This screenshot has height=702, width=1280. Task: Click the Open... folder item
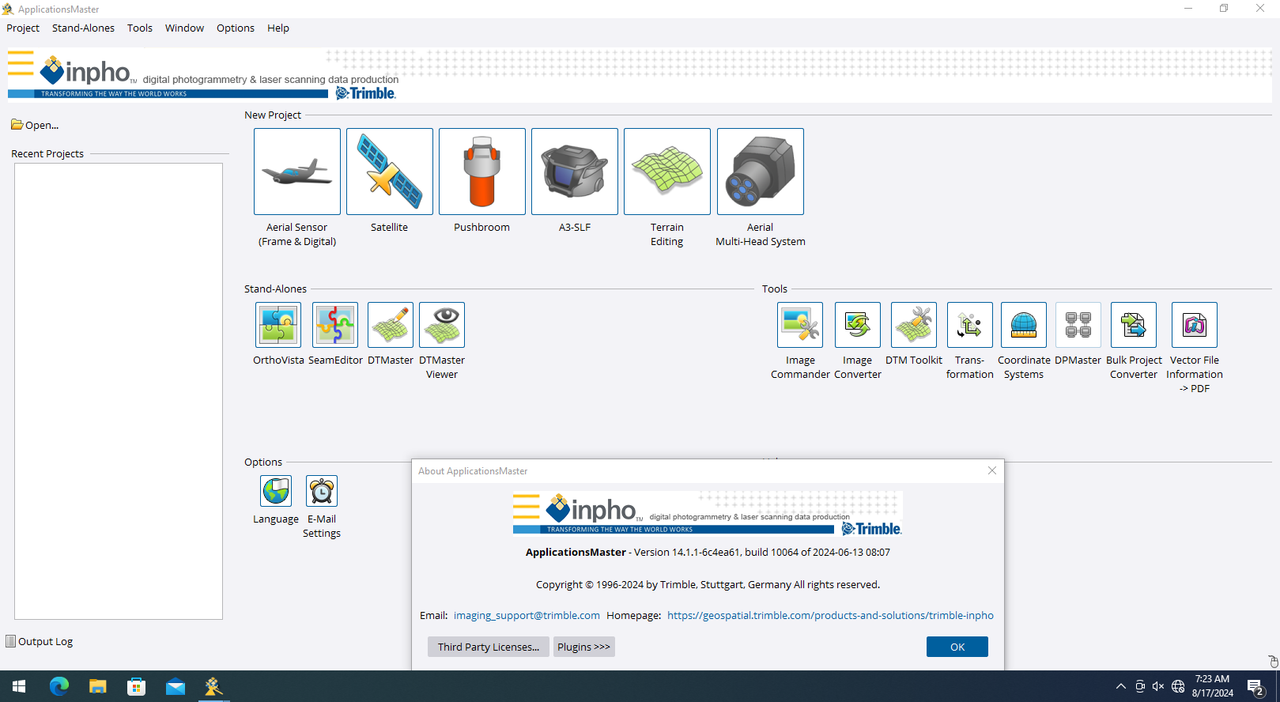coord(35,125)
